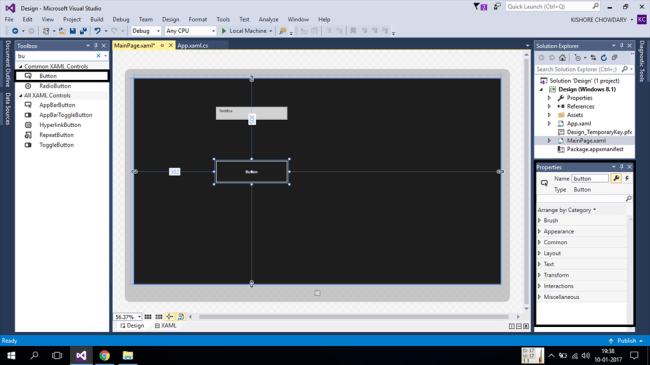Click the Collapse Pane icon in designer
The width and height of the screenshot is (650, 365).
526,326
